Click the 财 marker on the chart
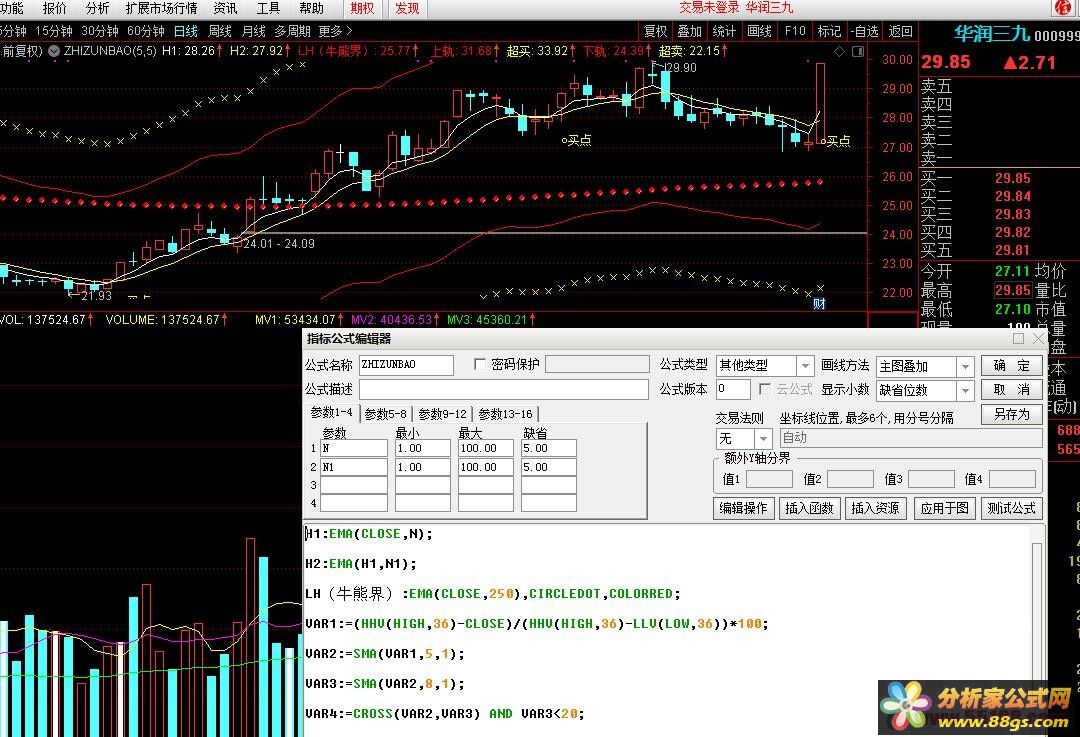The image size is (1080, 737). pyautogui.click(x=819, y=303)
